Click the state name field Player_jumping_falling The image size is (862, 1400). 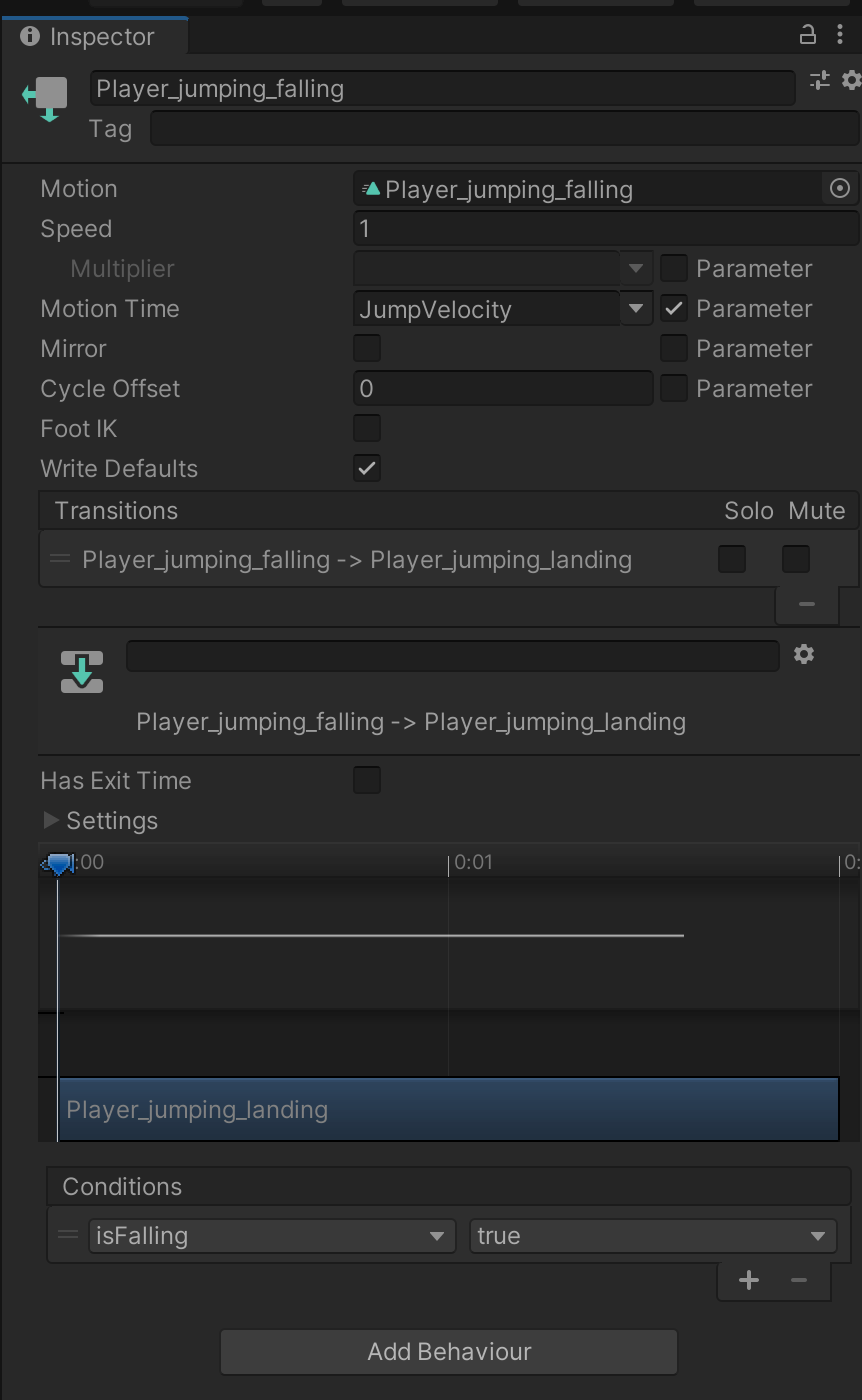tap(443, 88)
